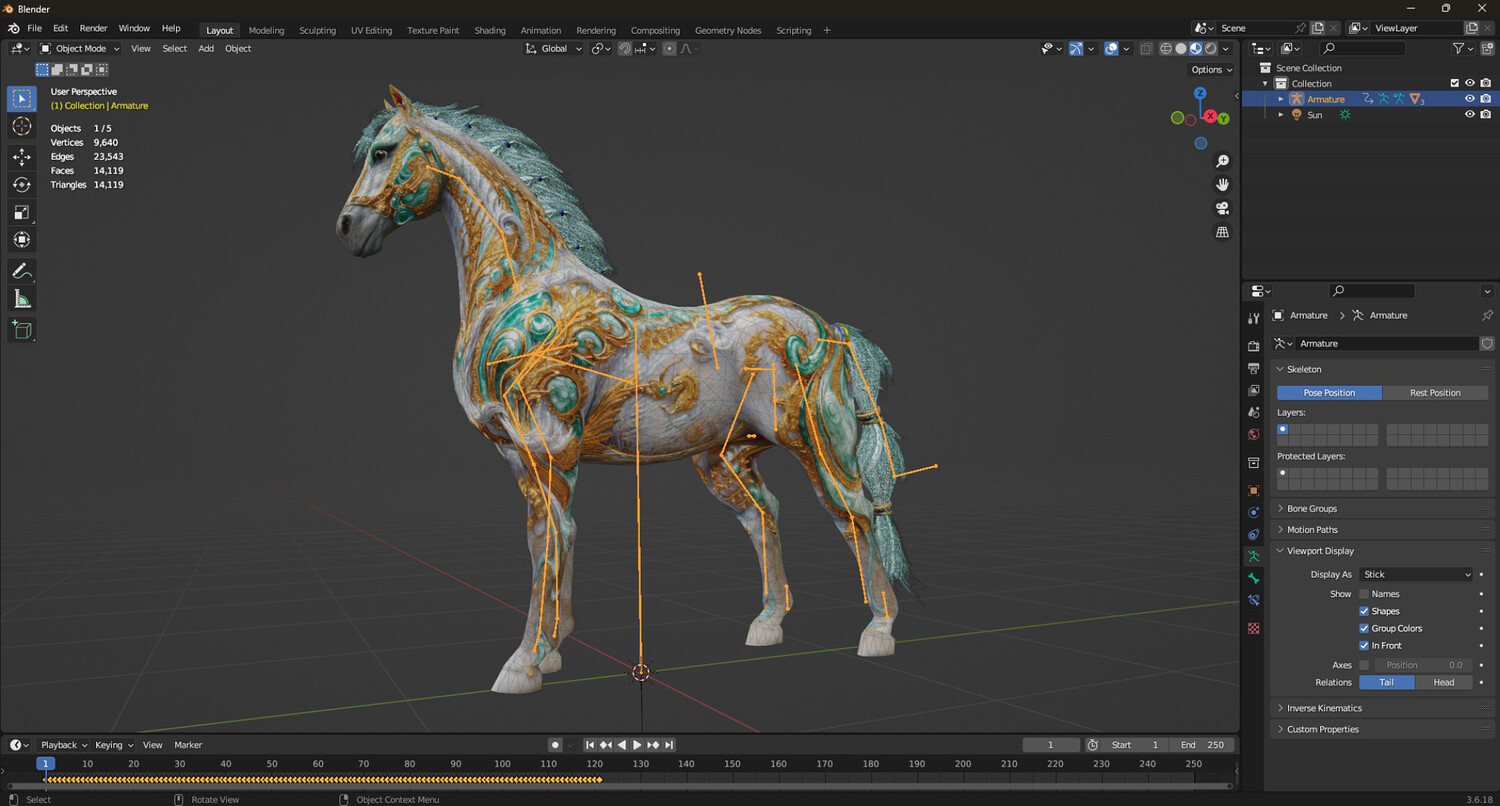The width and height of the screenshot is (1500, 806).
Task: Uncheck the Shapes checkbox
Action: [1364, 611]
